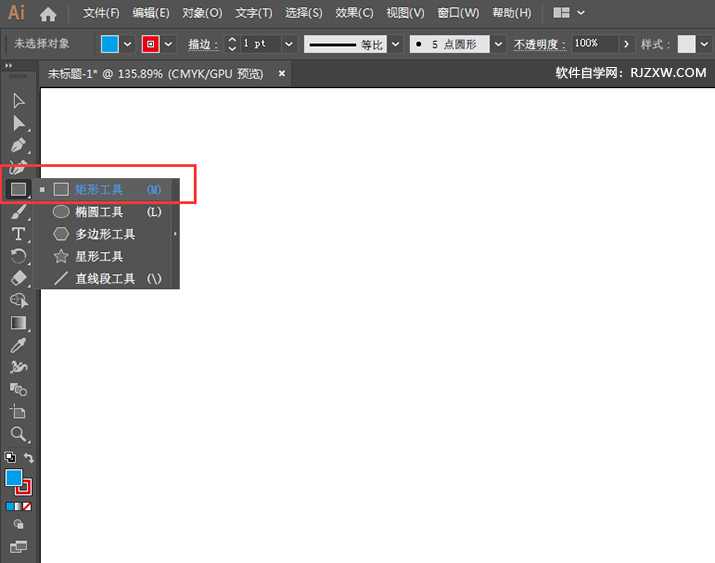Viewport: 715px width, 563px height.
Task: Open the 选择(S) menu
Action: click(304, 13)
